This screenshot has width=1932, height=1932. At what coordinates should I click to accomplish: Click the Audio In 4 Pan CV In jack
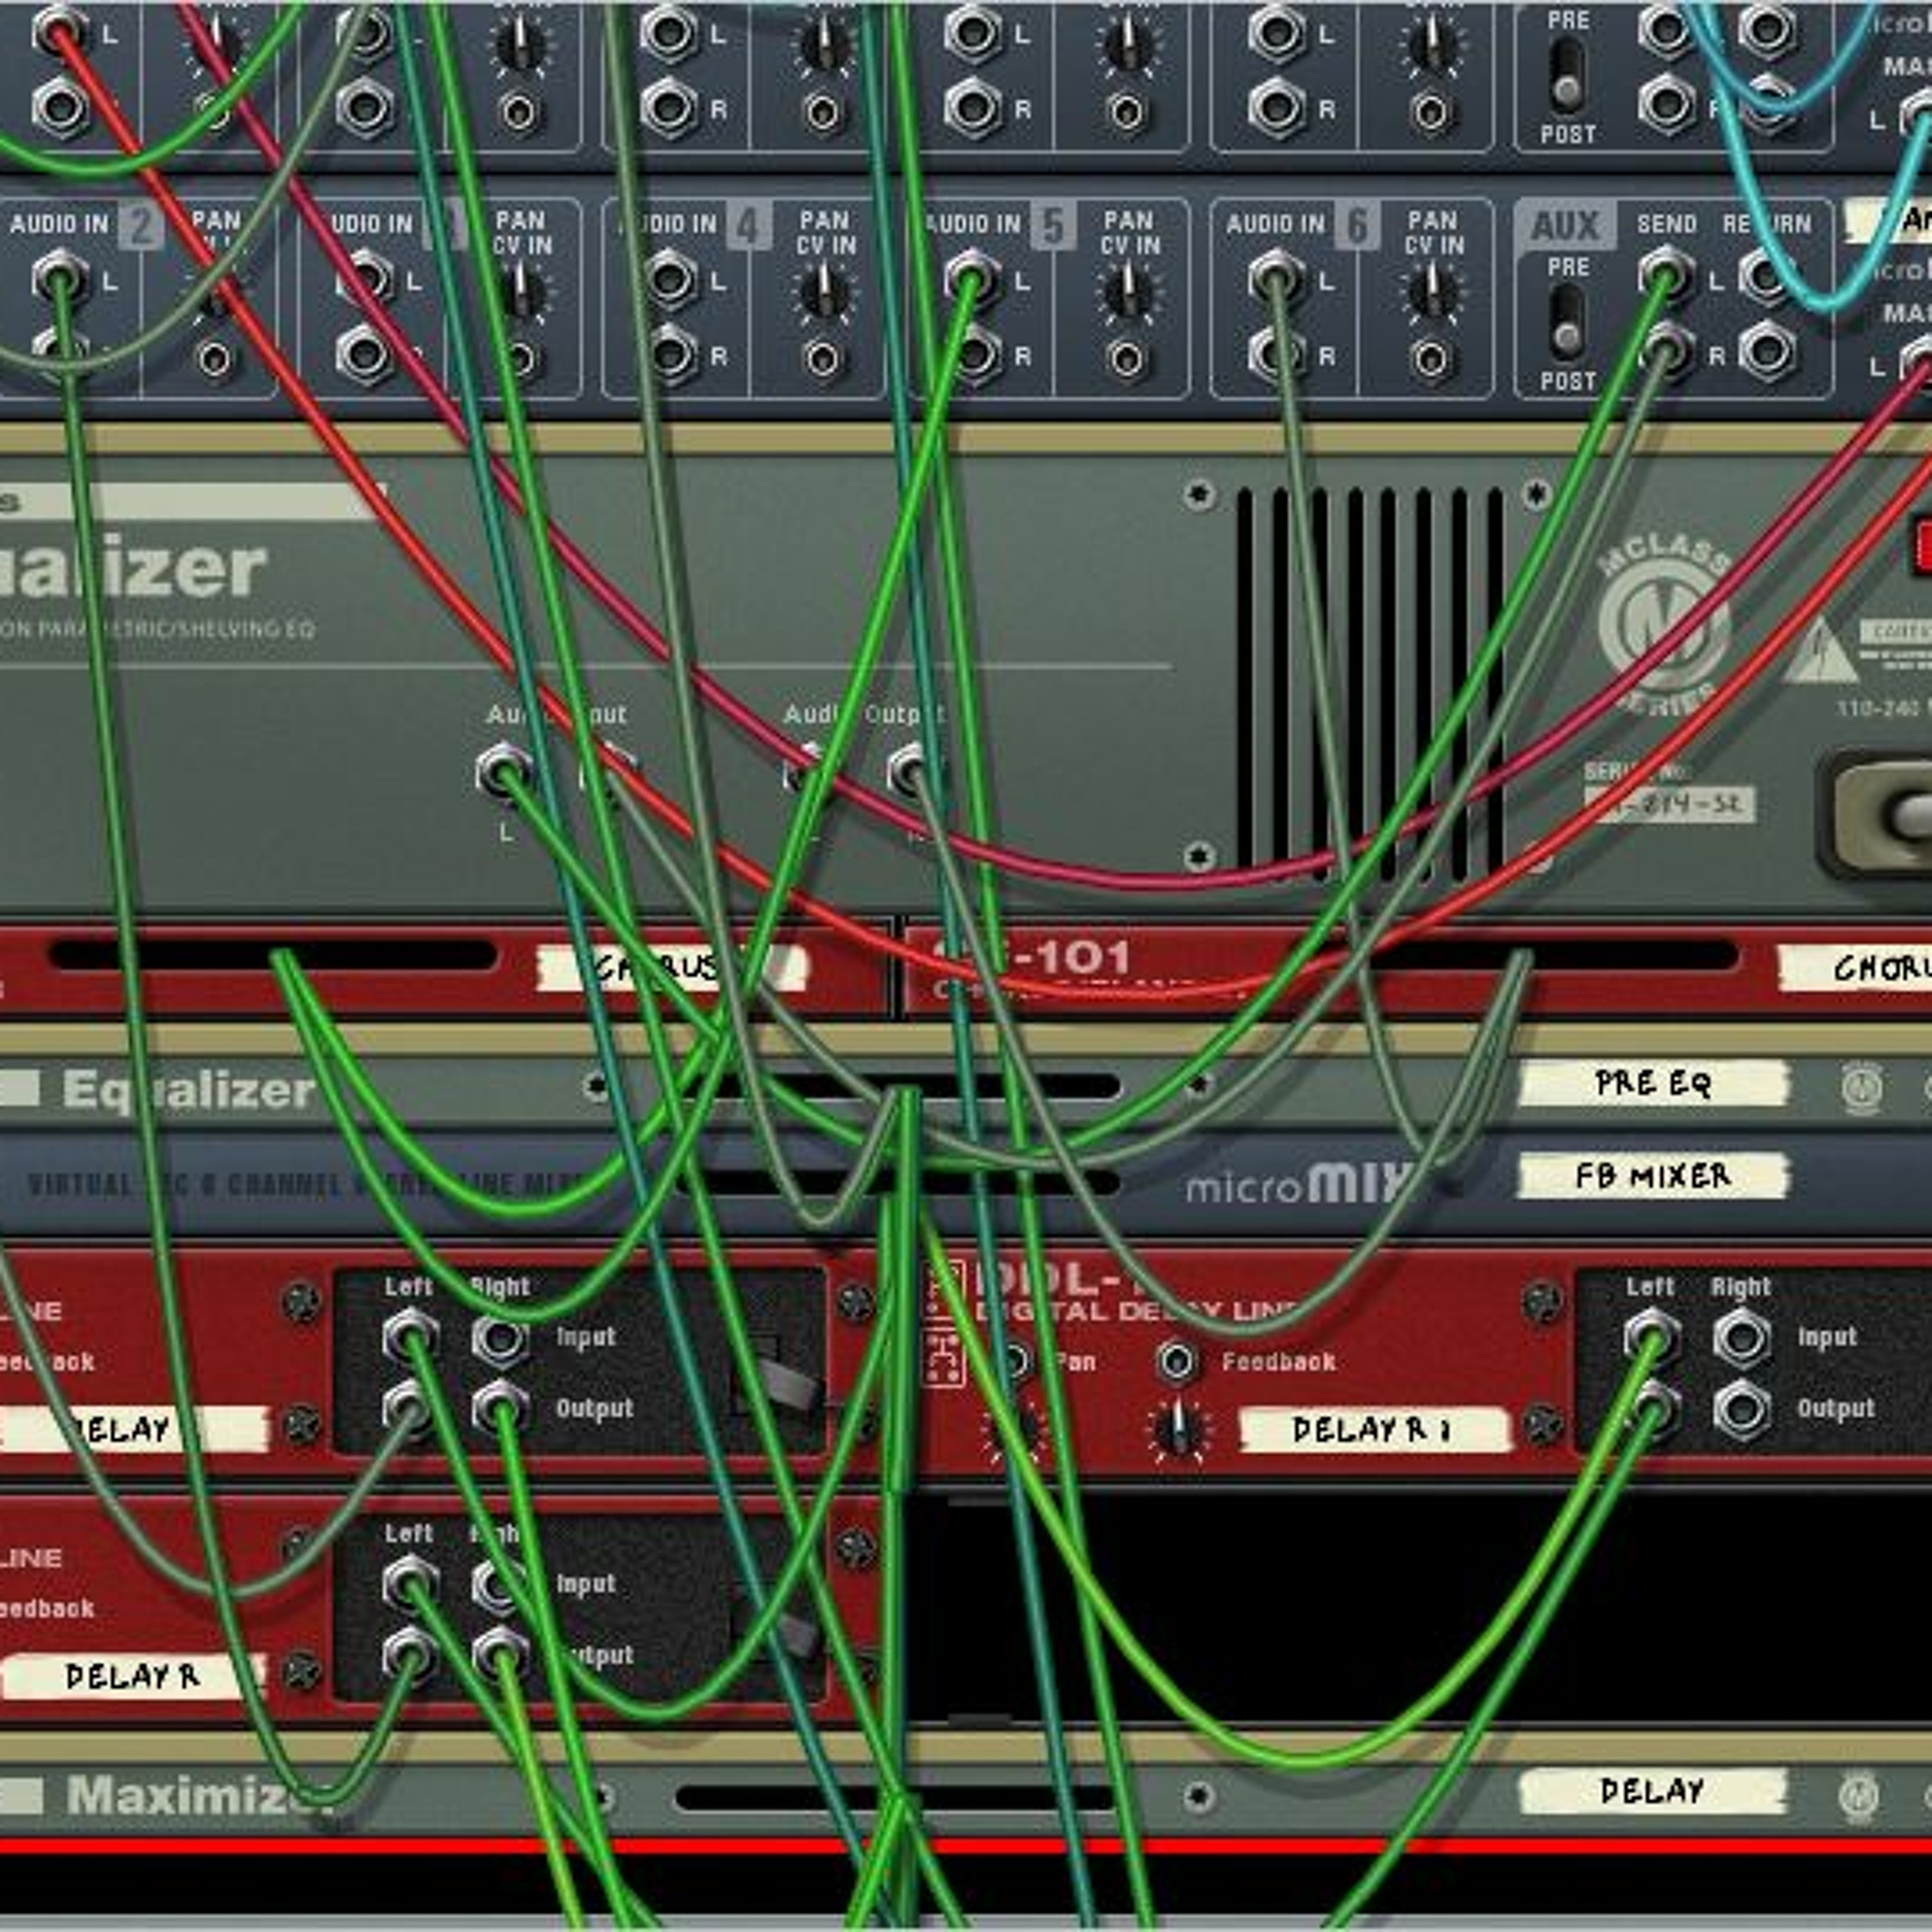click(823, 359)
